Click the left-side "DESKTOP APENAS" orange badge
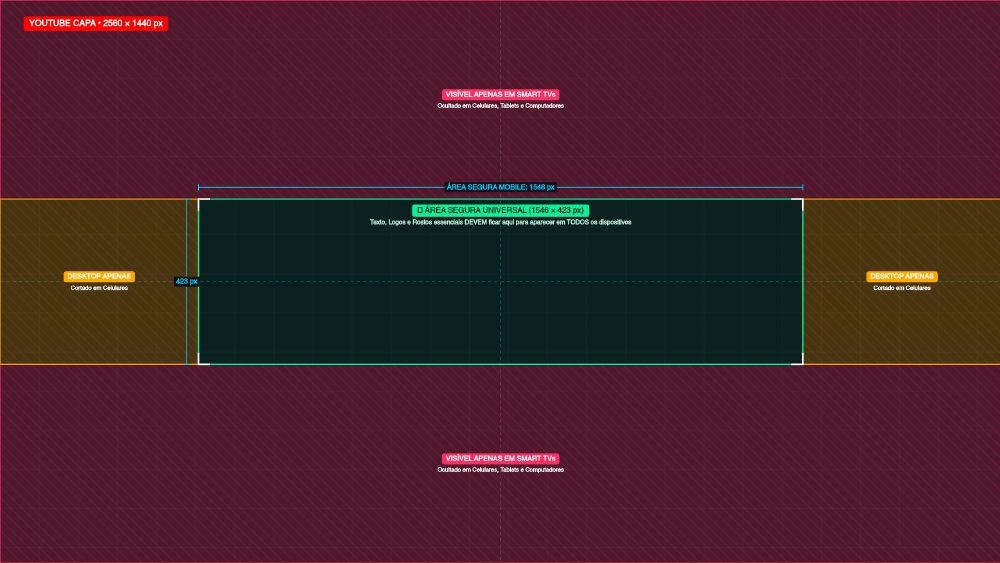The image size is (1000, 563). [99, 276]
